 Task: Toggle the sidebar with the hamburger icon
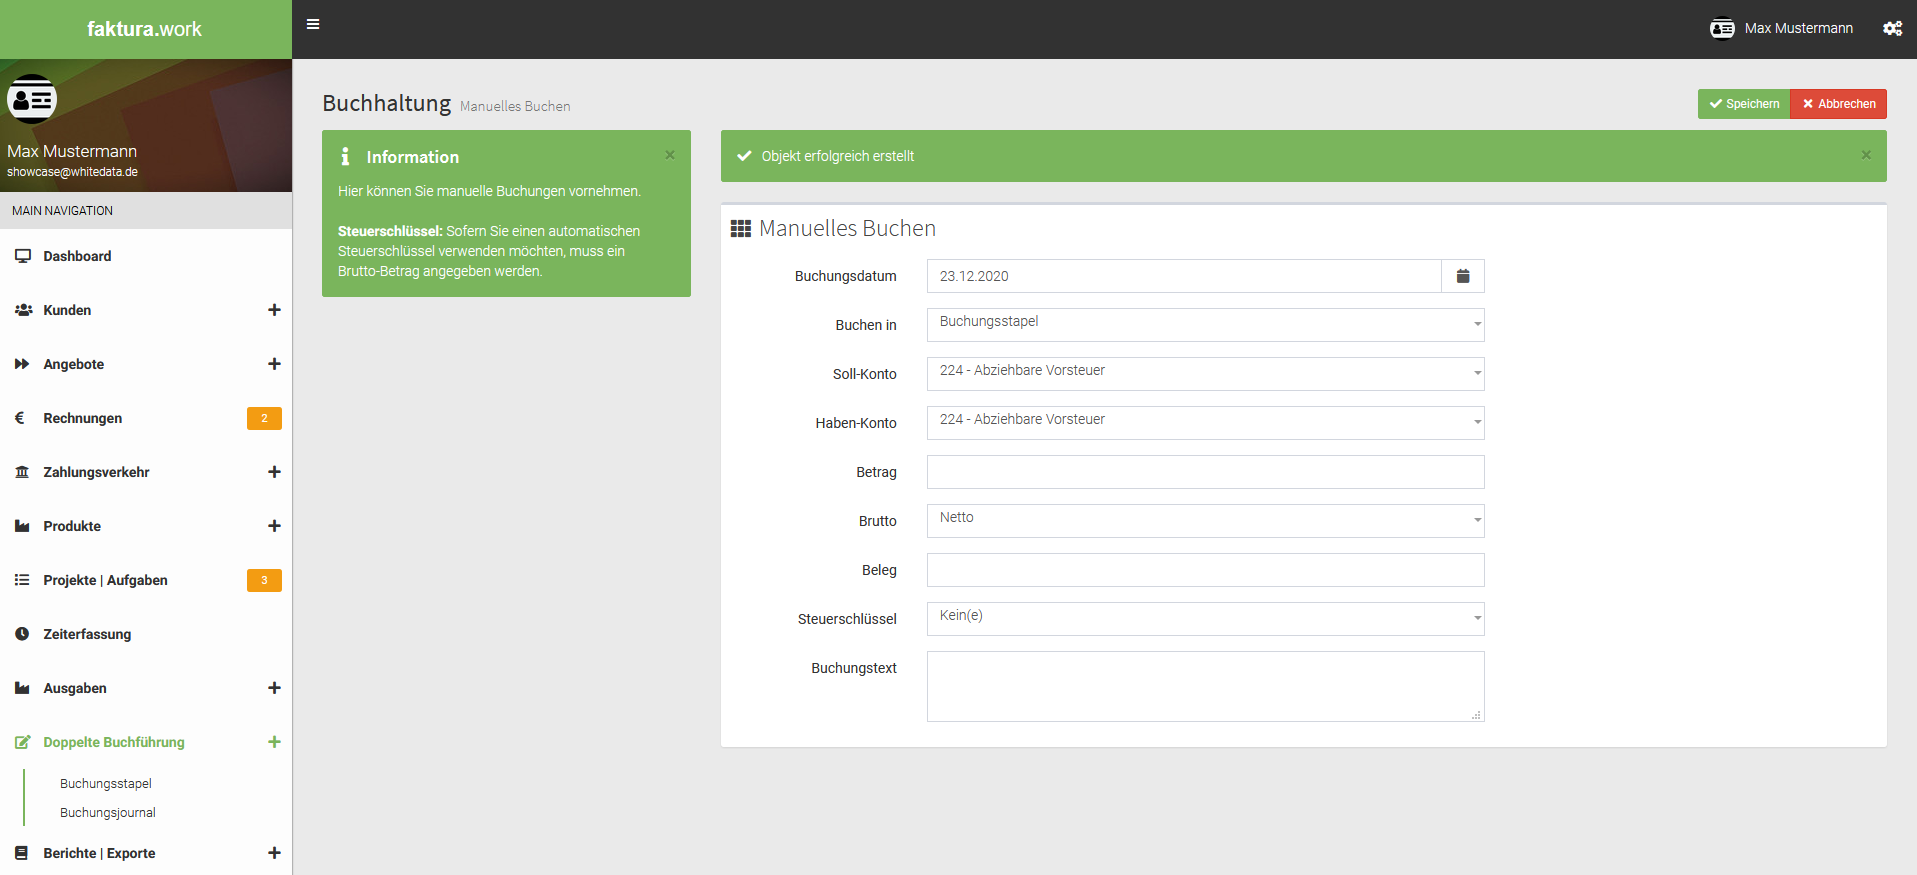click(x=313, y=24)
